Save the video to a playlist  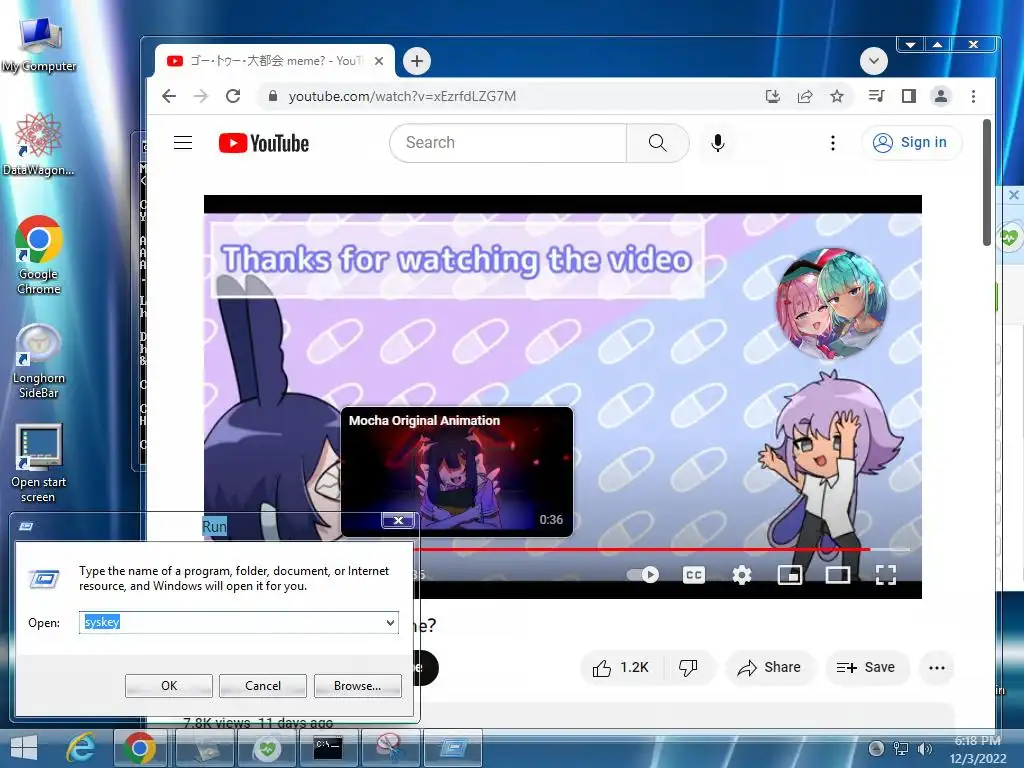coord(866,667)
